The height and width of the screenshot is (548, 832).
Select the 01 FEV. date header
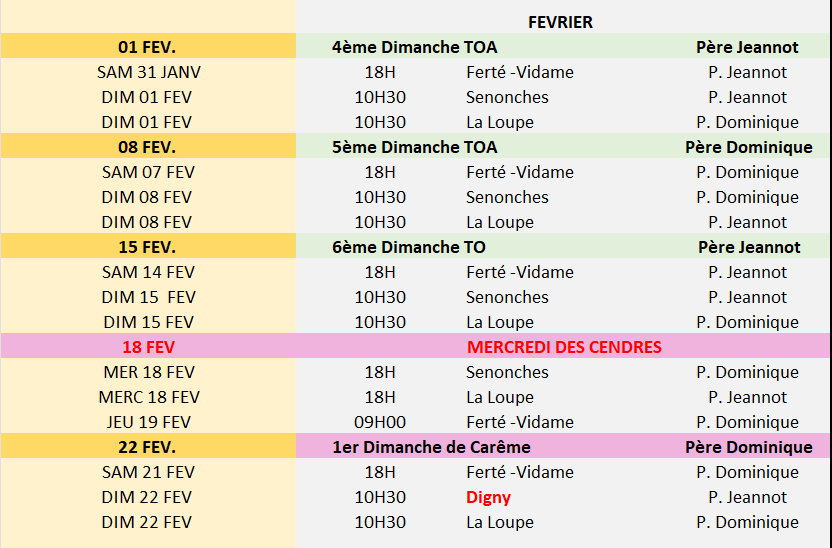(x=146, y=47)
